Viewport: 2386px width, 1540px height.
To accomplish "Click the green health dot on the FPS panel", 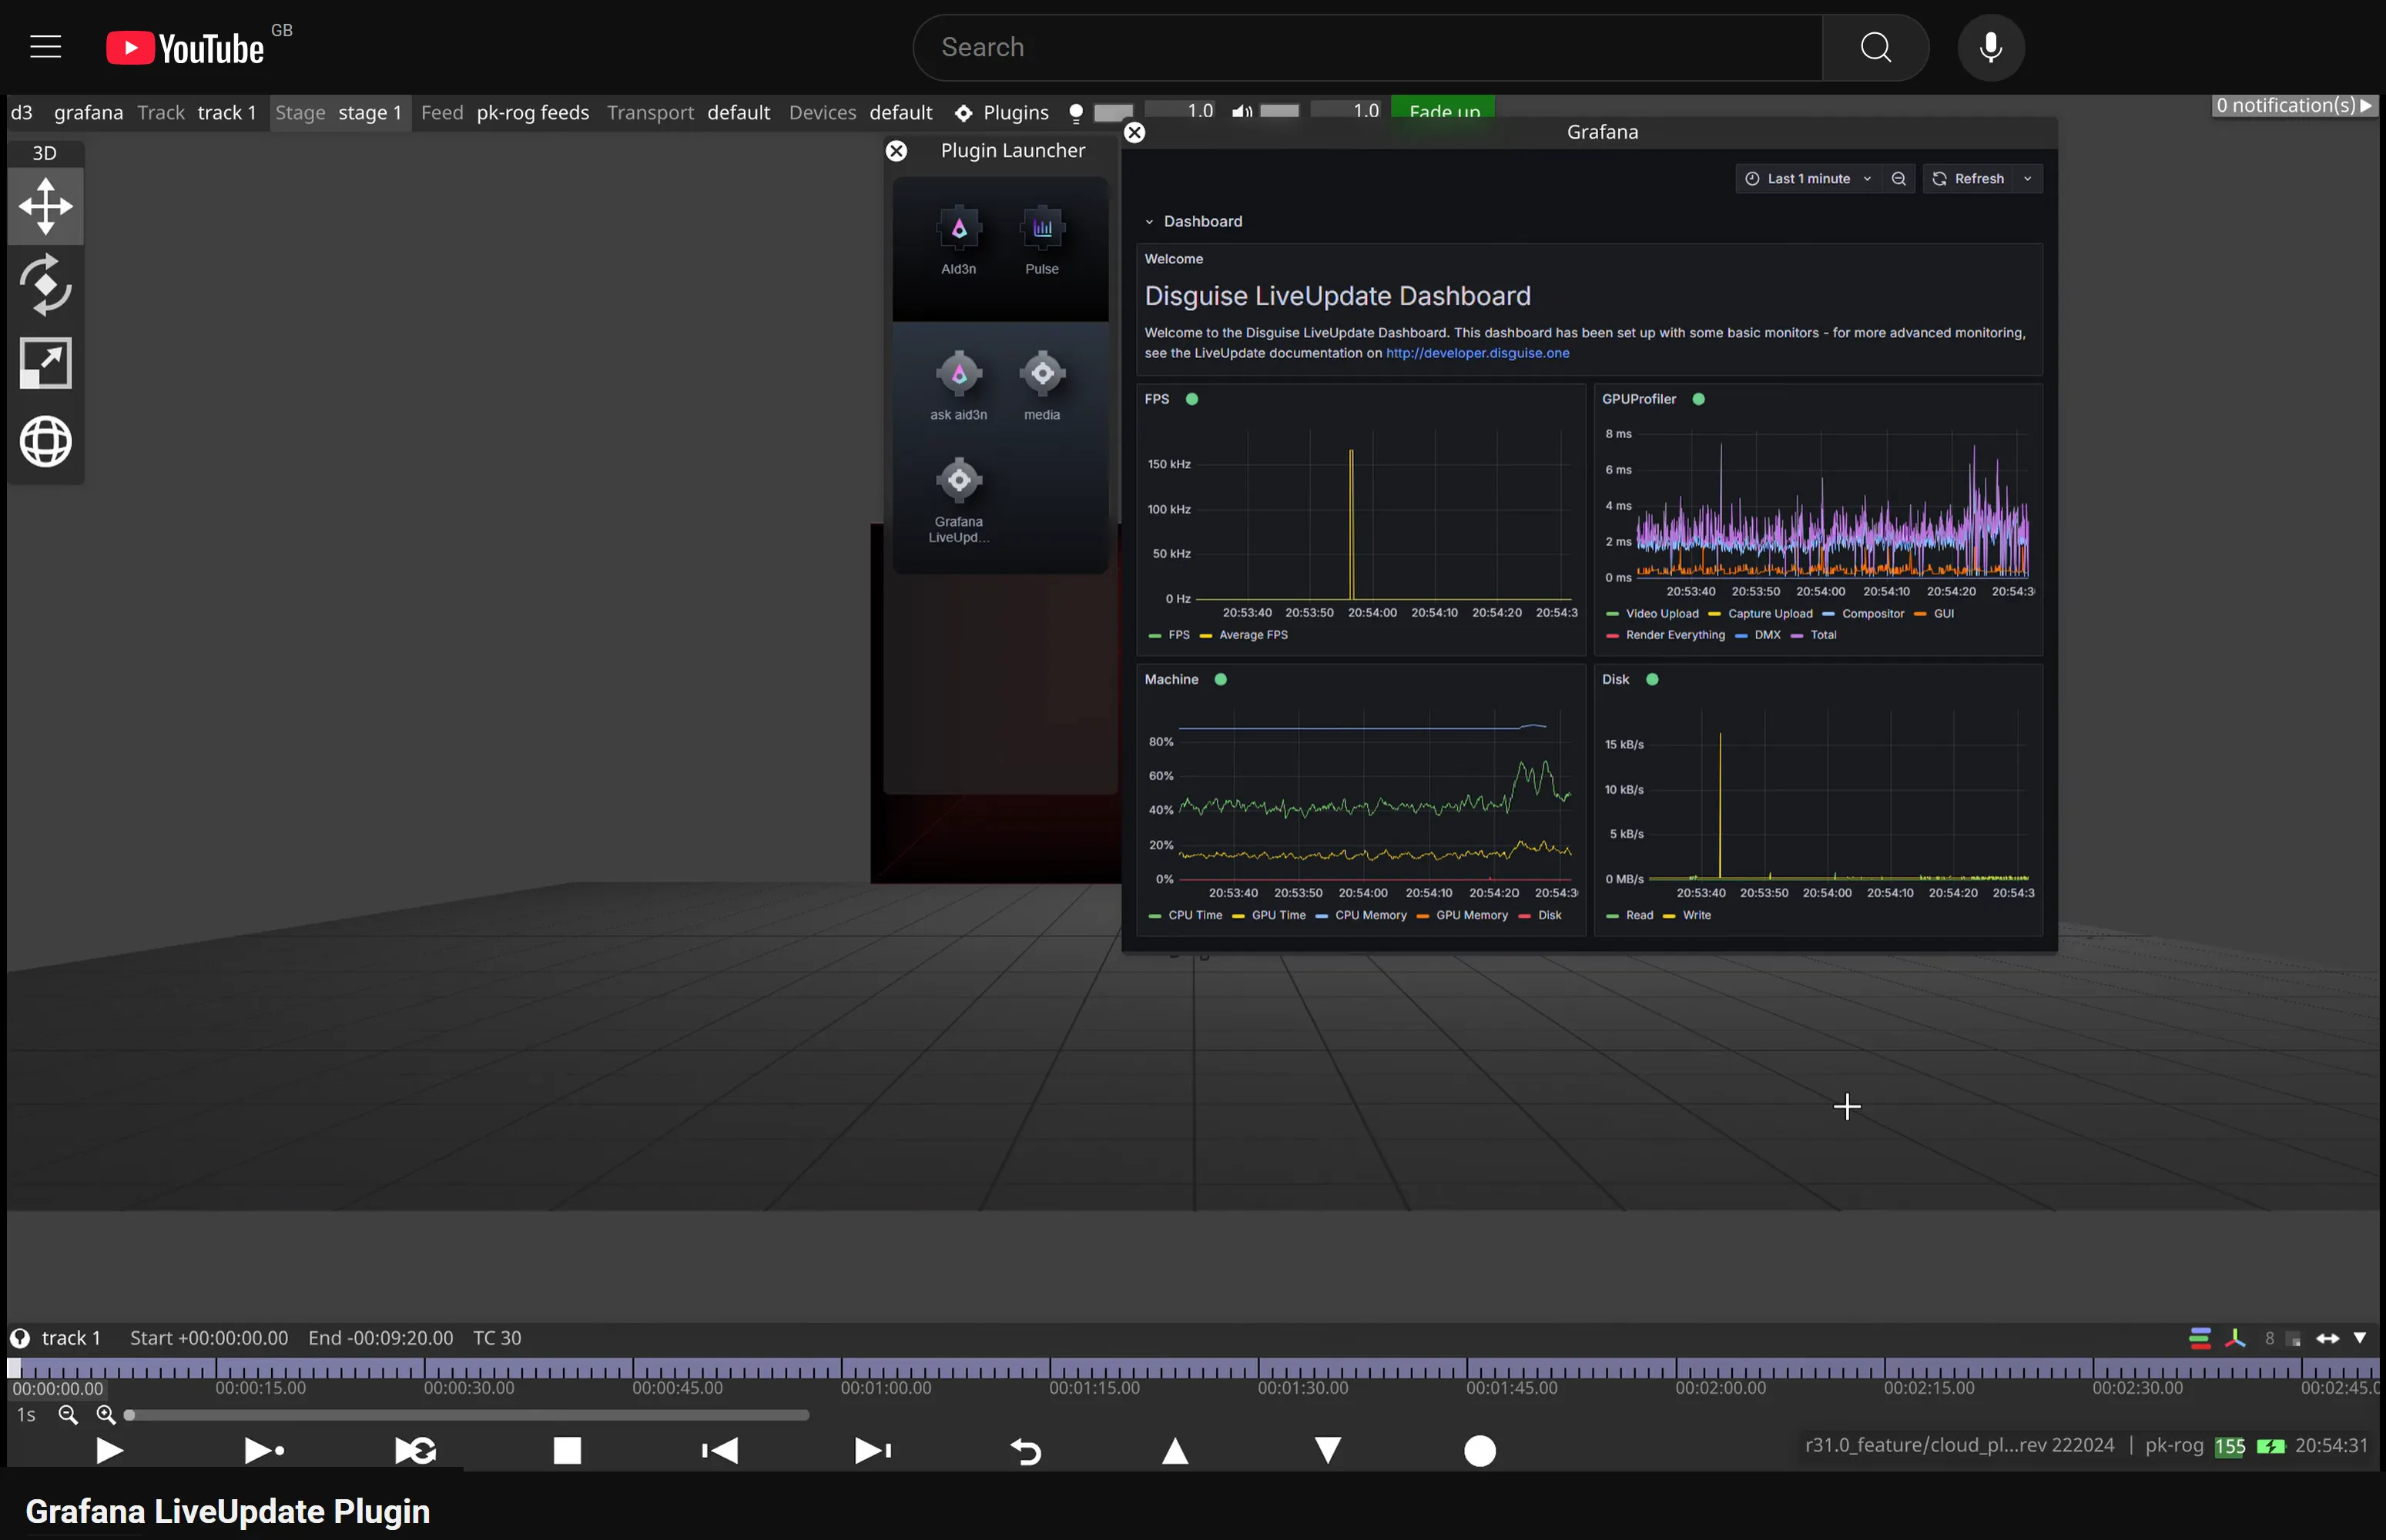I will 1191,399.
